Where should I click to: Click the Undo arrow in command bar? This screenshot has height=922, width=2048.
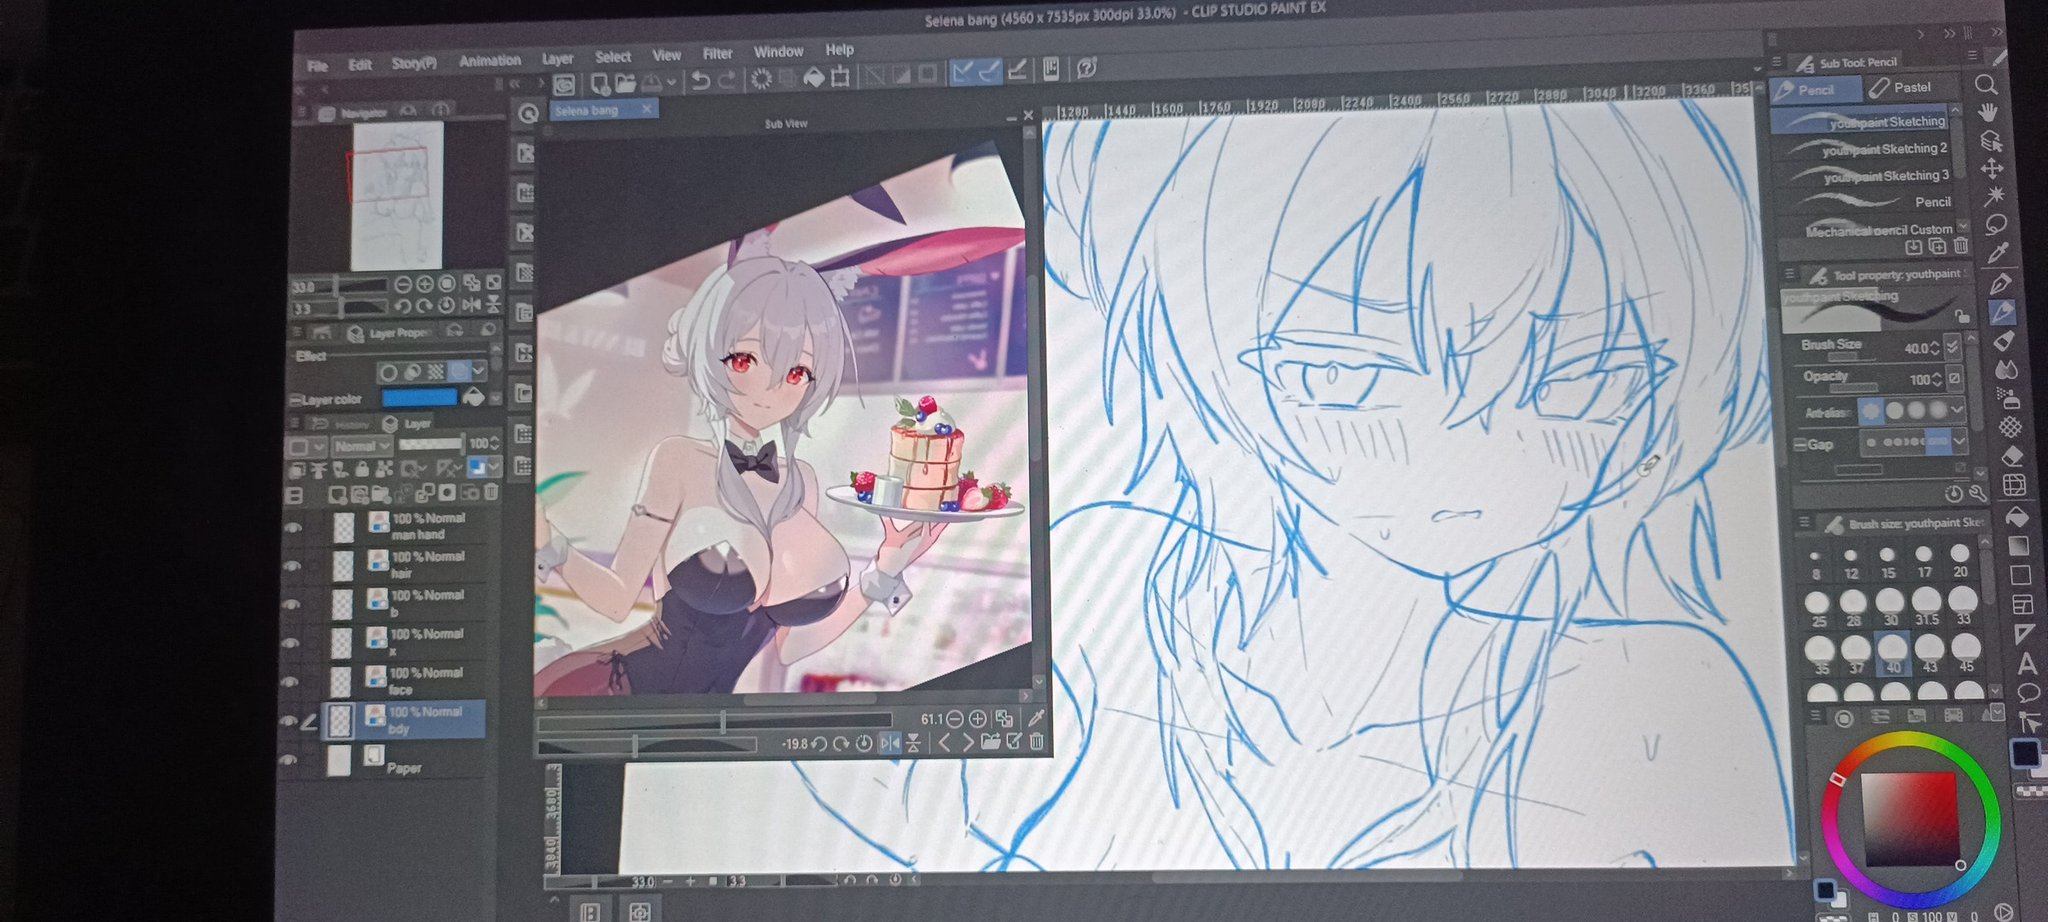[x=700, y=80]
